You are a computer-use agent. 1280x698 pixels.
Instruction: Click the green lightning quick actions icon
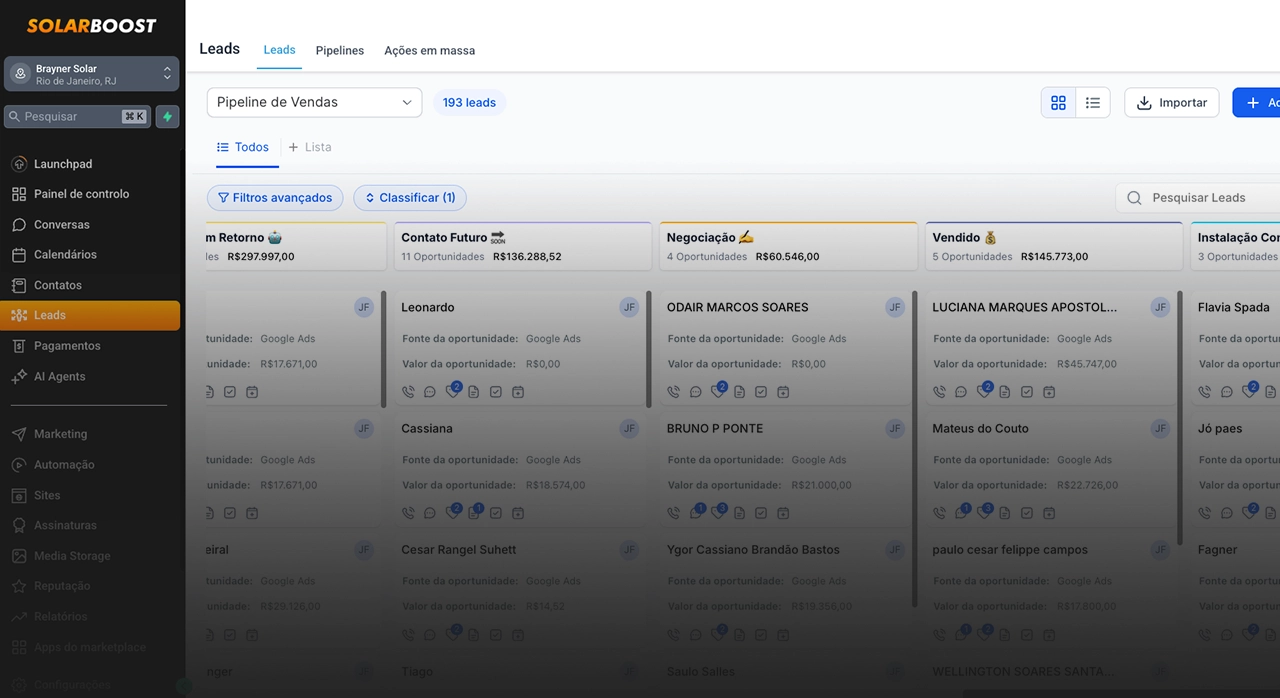(167, 117)
